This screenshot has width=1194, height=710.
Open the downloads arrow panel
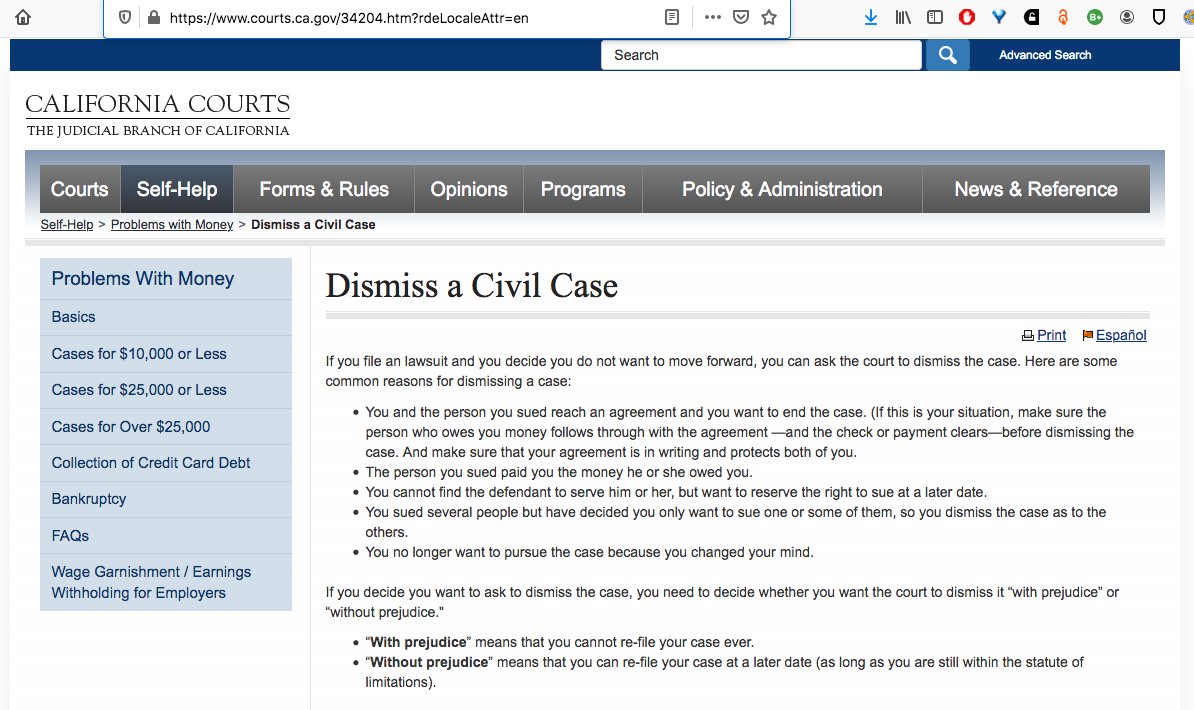[871, 17]
